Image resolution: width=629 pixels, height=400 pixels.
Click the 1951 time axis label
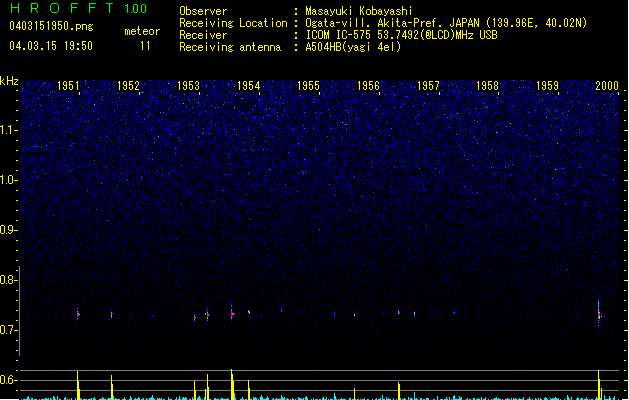point(68,85)
